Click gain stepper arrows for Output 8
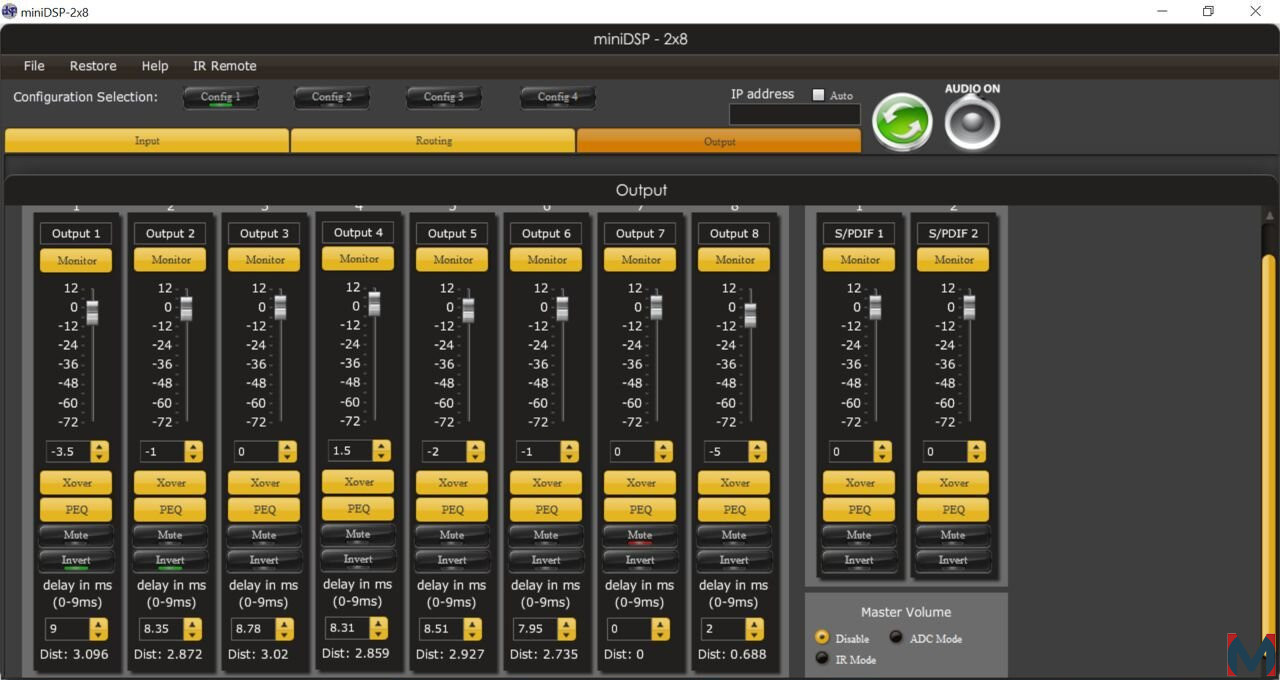The image size is (1280, 680). (x=757, y=452)
